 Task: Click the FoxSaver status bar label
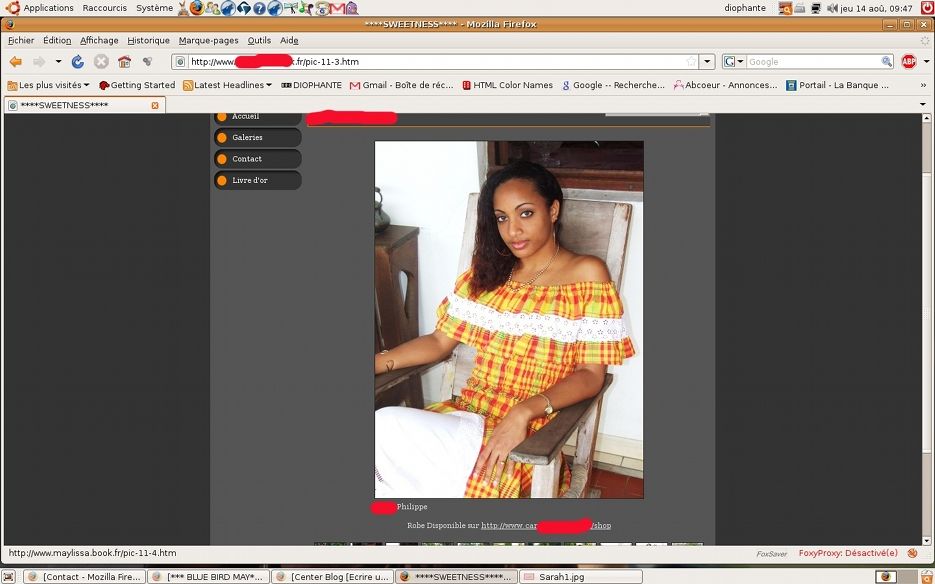point(772,554)
